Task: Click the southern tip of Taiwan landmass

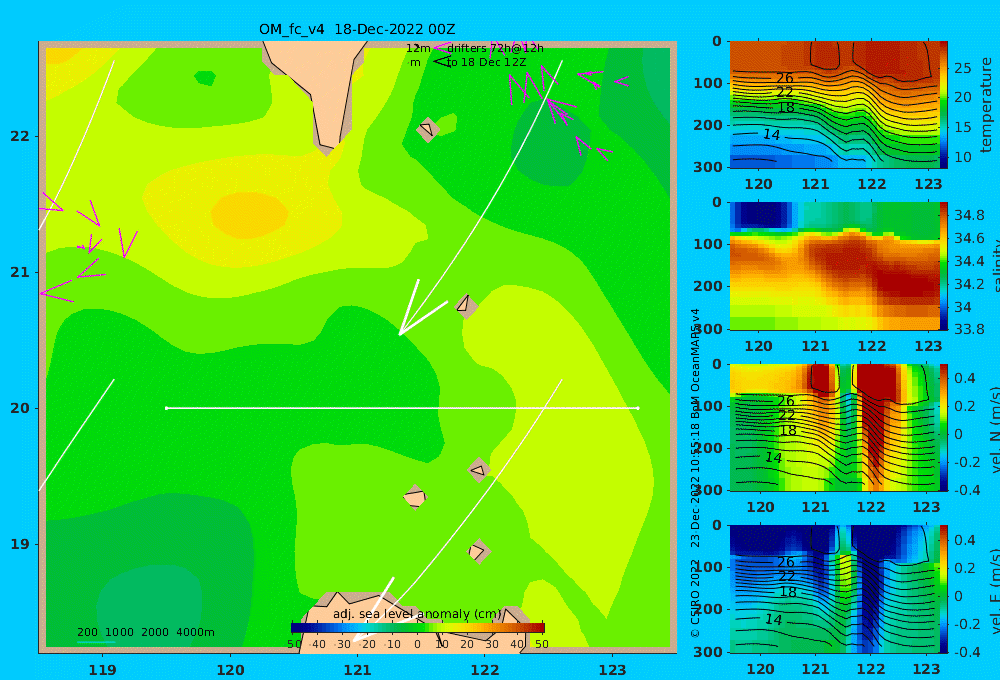Action: click(328, 145)
